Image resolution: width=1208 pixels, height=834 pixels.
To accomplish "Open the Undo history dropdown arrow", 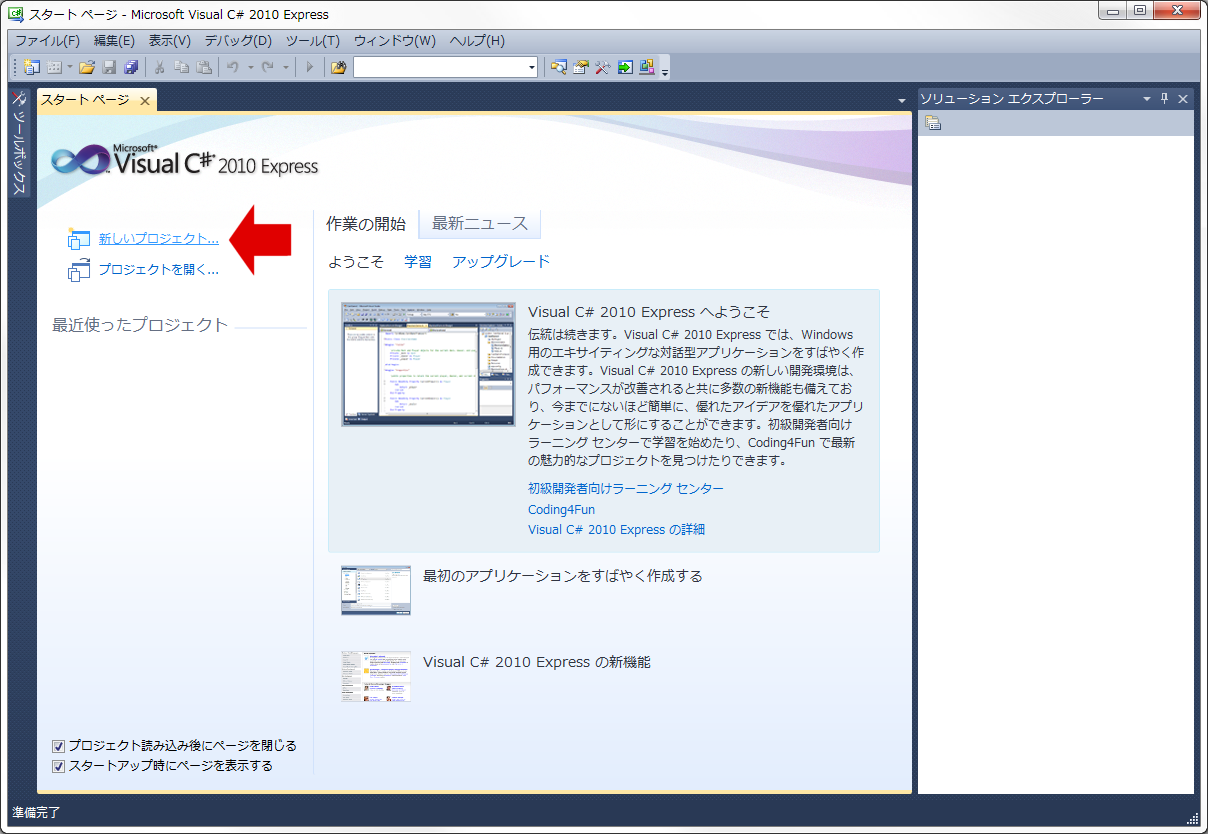I will (250, 67).
